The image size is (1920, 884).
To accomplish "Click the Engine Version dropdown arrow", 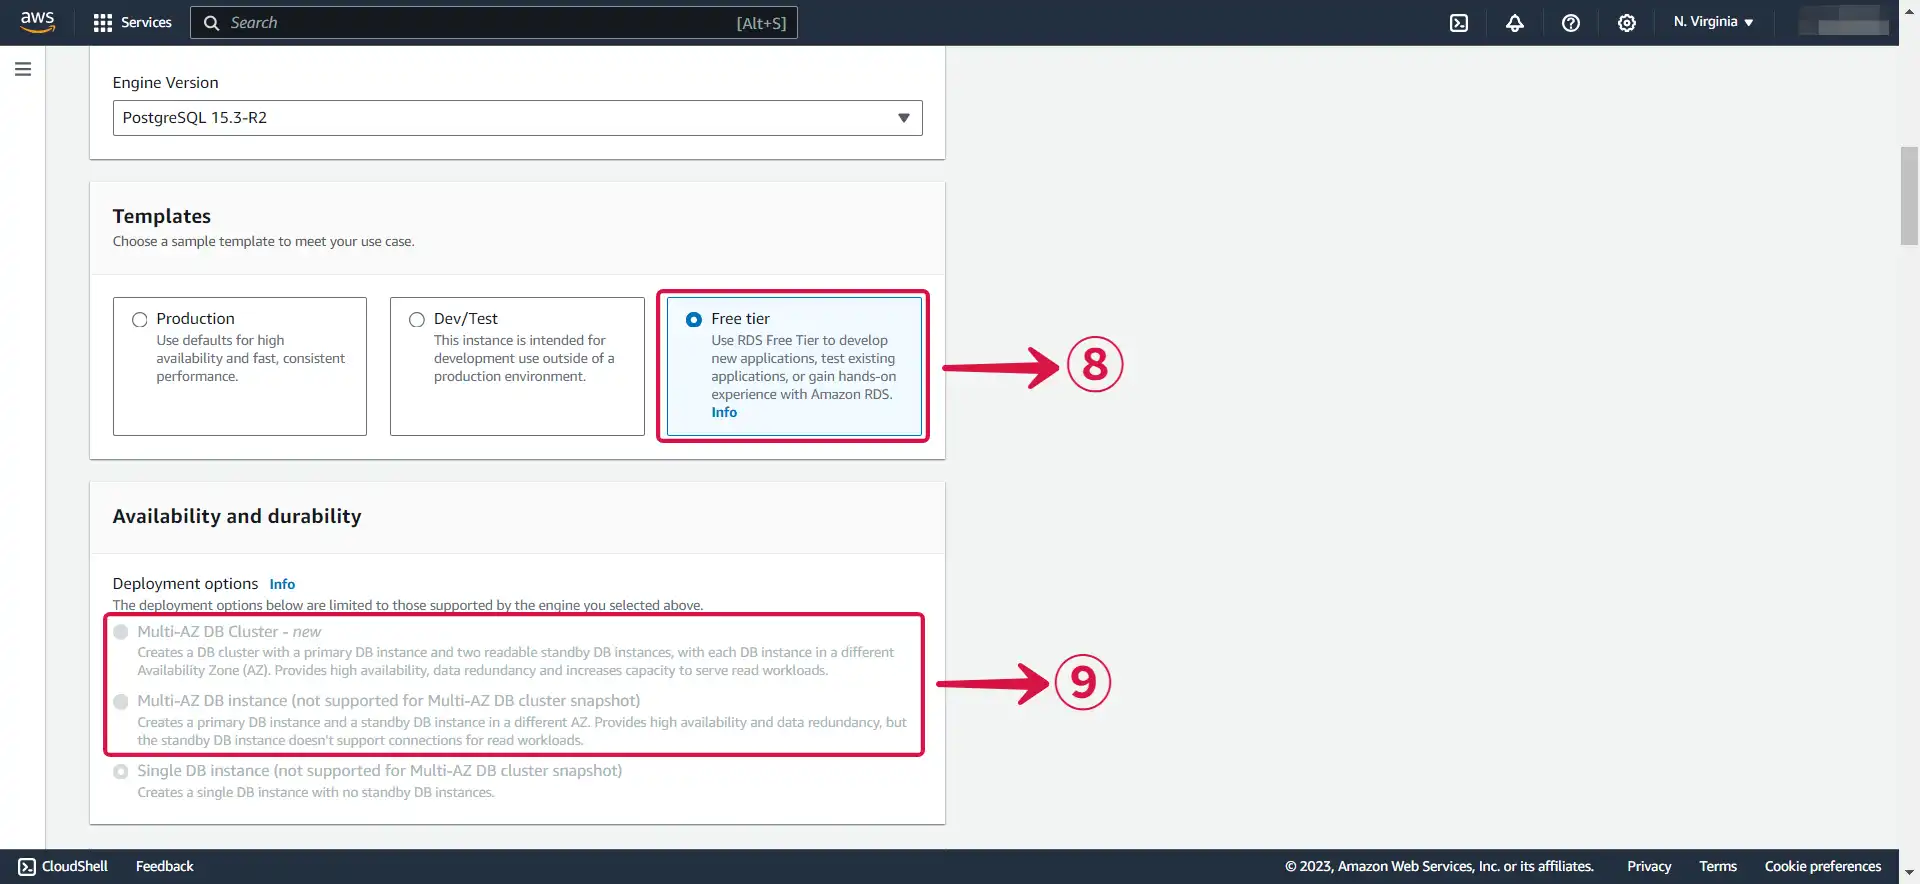I will [x=904, y=118].
